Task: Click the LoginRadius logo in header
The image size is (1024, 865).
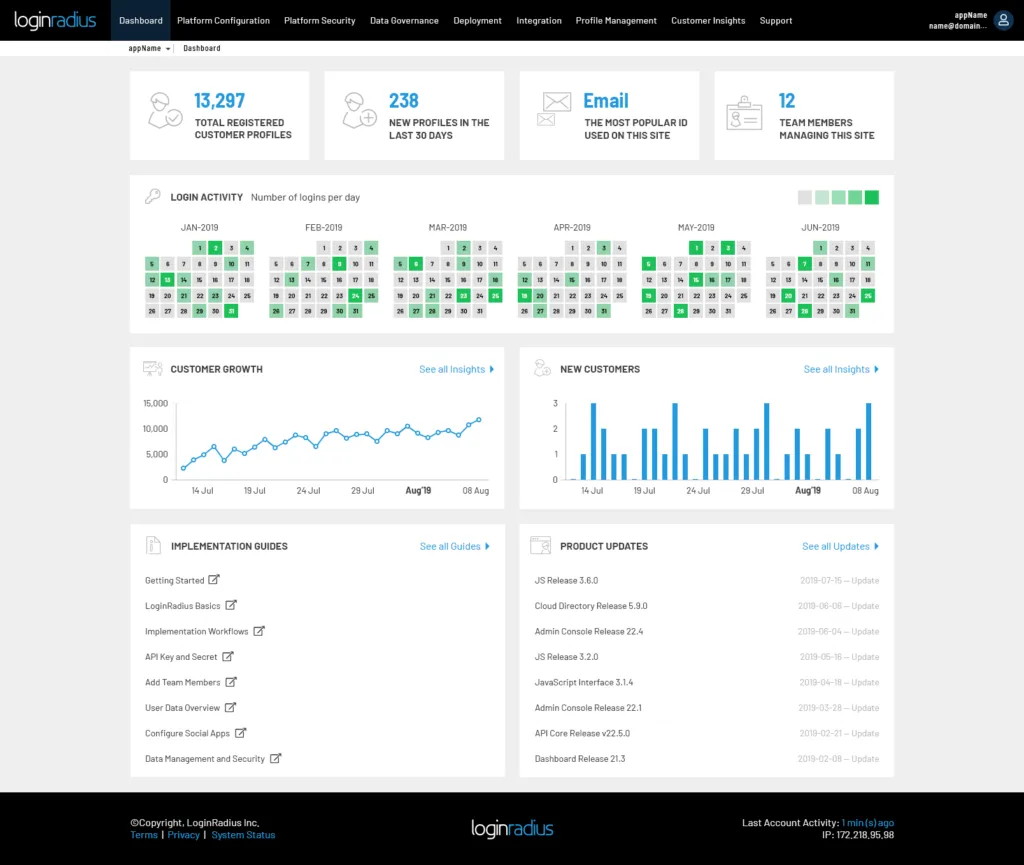Action: (x=55, y=20)
